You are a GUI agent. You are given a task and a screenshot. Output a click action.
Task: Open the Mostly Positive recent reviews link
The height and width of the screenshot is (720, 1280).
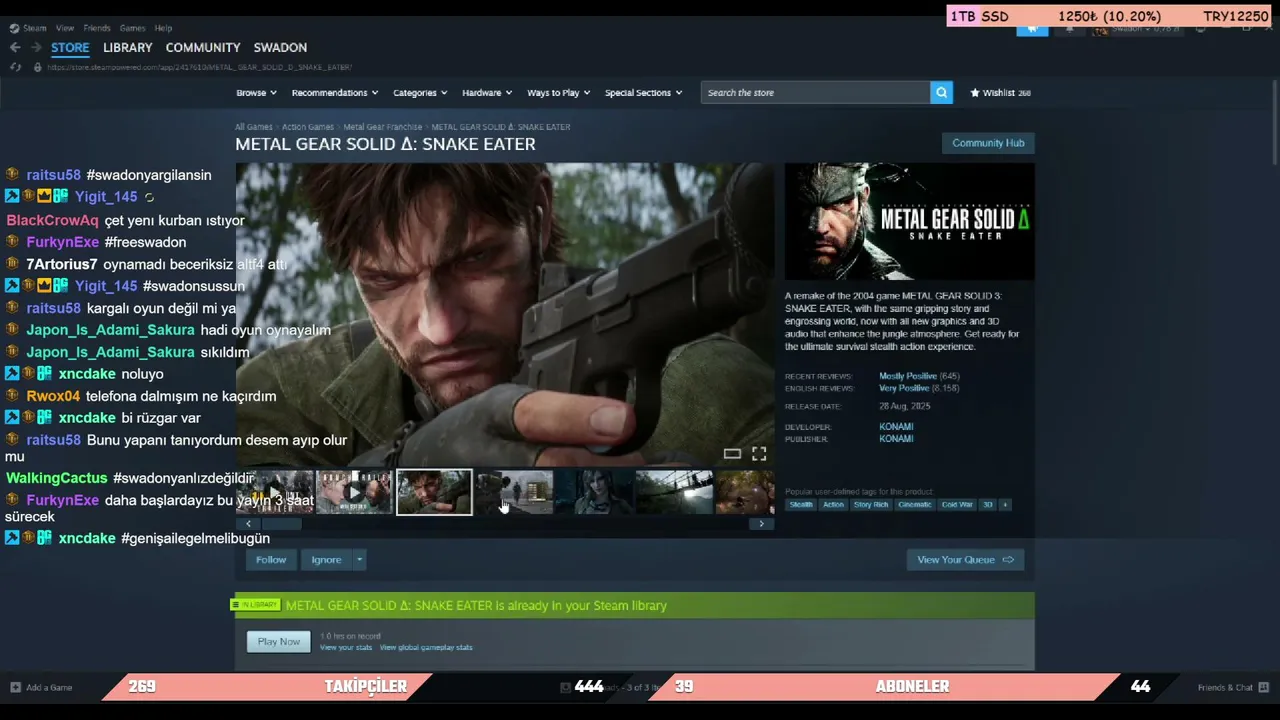click(x=908, y=376)
